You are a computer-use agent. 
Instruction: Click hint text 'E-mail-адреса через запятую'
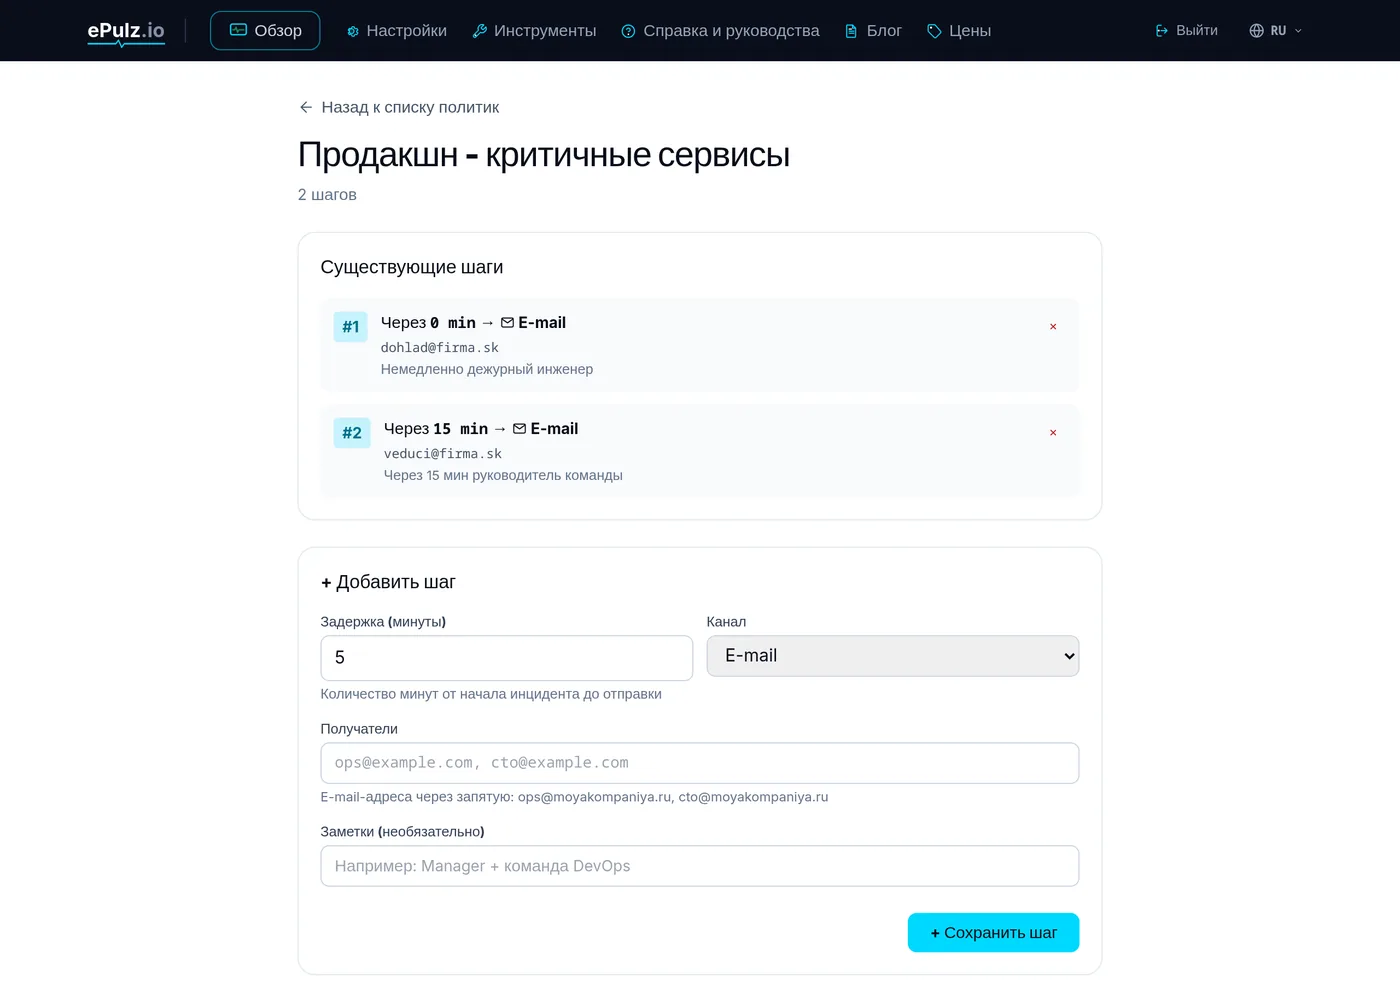click(575, 797)
